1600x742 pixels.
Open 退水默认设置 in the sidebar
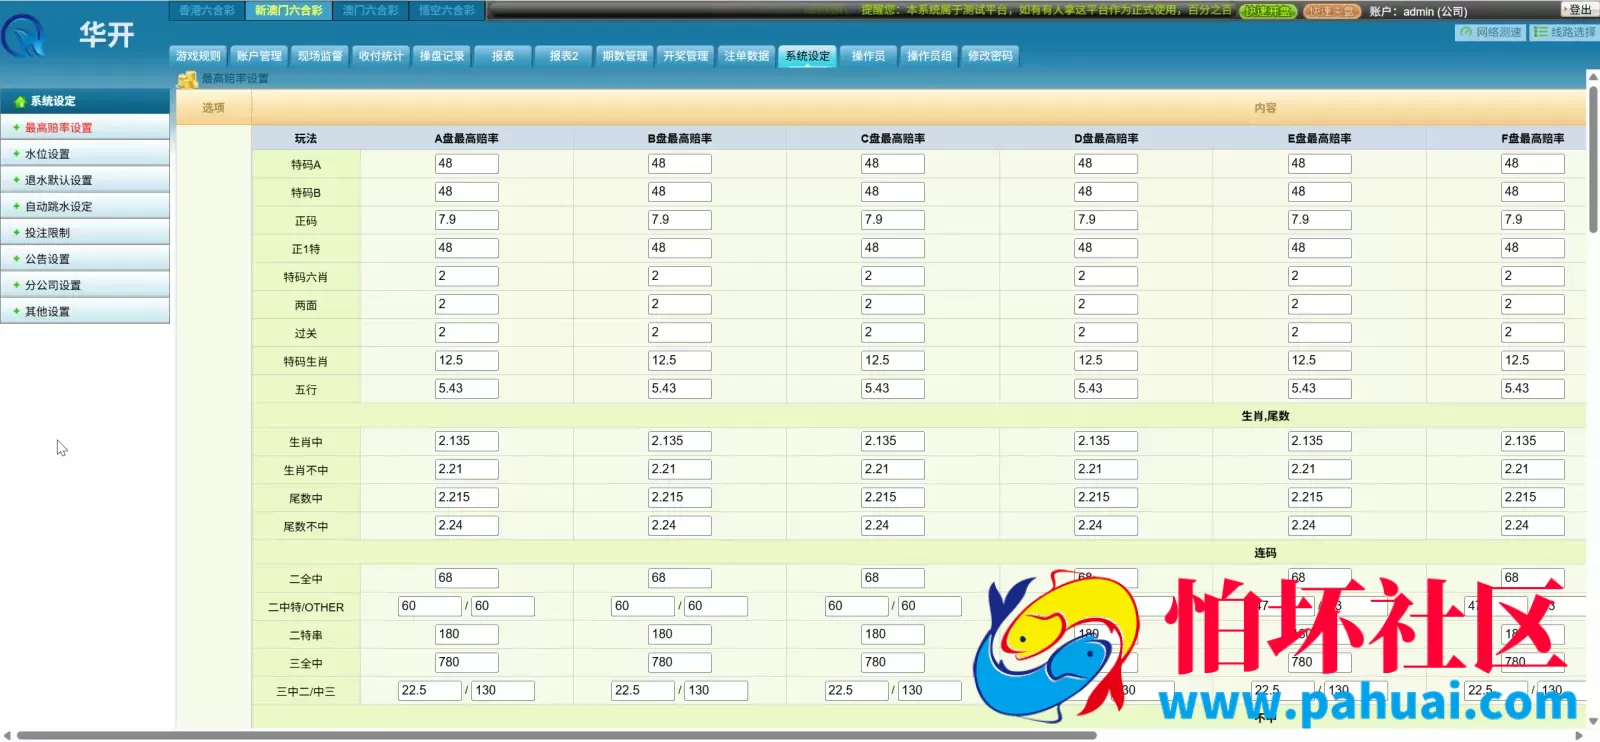click(85, 180)
